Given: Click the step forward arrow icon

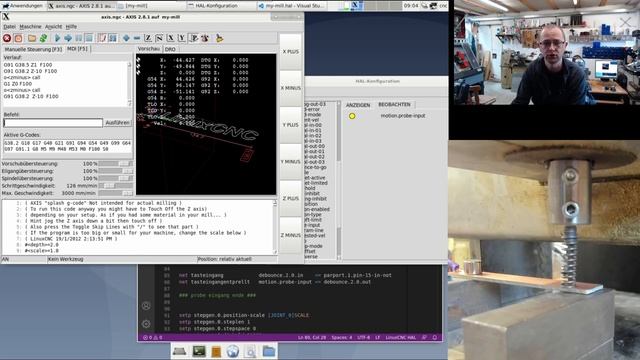Looking at the screenshot, I should 68,38.
